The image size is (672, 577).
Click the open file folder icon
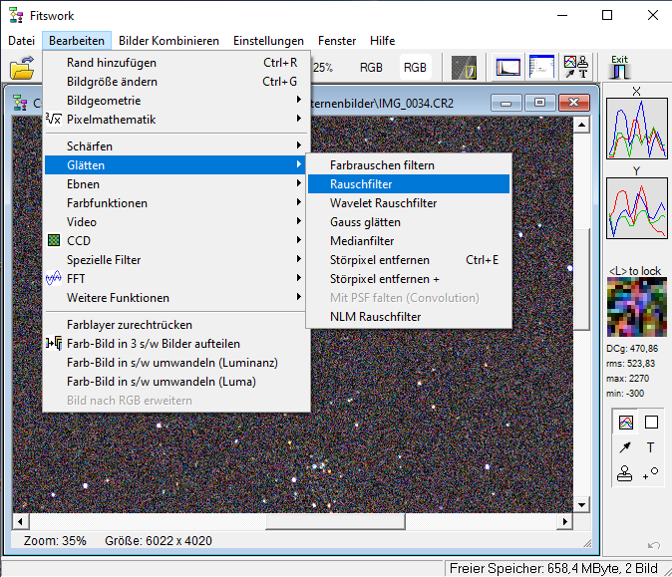click(22, 69)
